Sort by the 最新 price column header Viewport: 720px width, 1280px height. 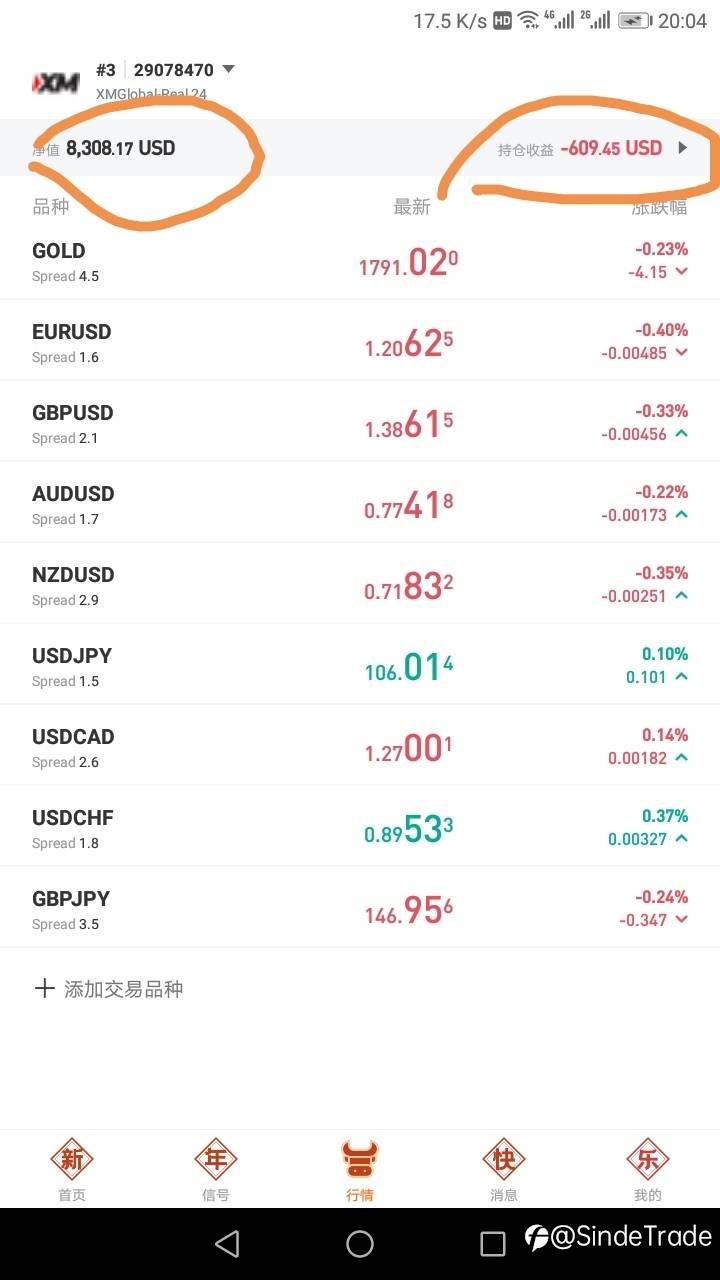tap(412, 207)
